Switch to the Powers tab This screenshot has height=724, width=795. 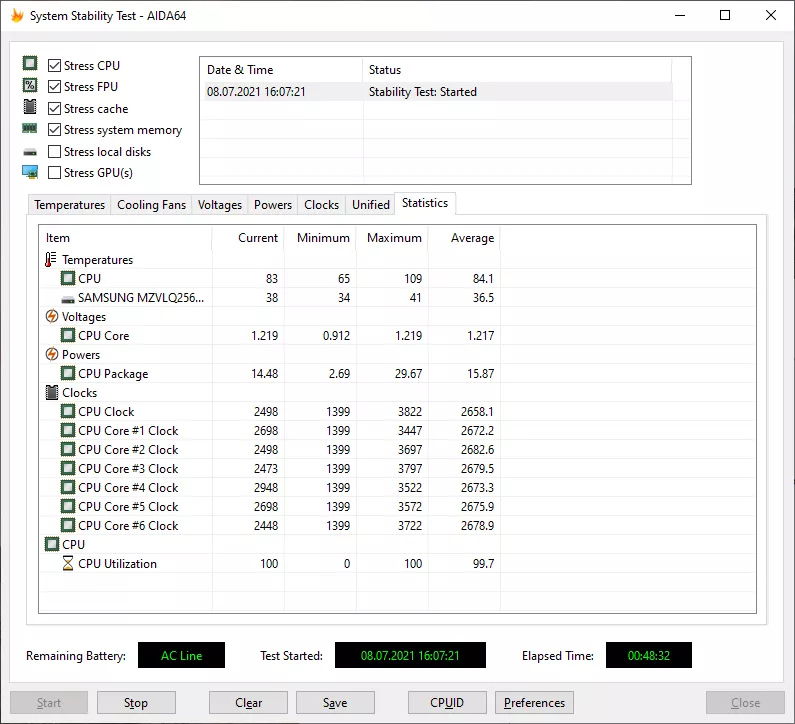click(273, 205)
